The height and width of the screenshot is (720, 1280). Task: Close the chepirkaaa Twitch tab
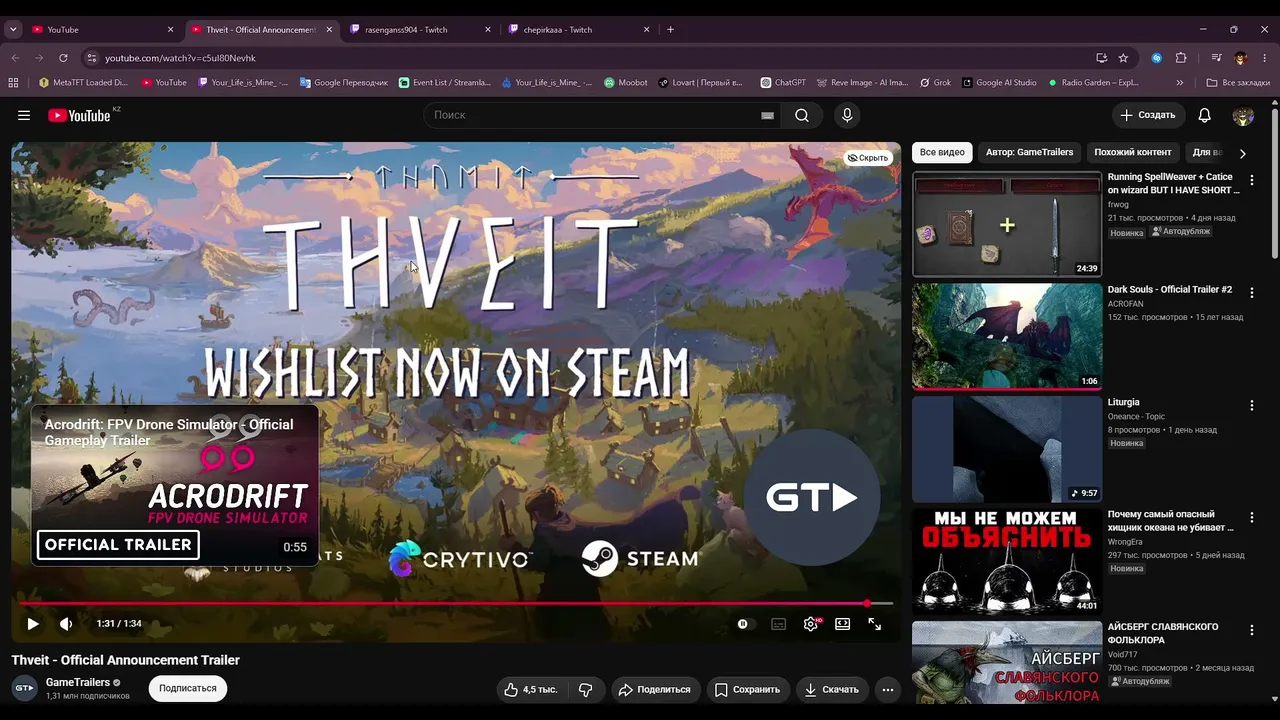pos(646,30)
